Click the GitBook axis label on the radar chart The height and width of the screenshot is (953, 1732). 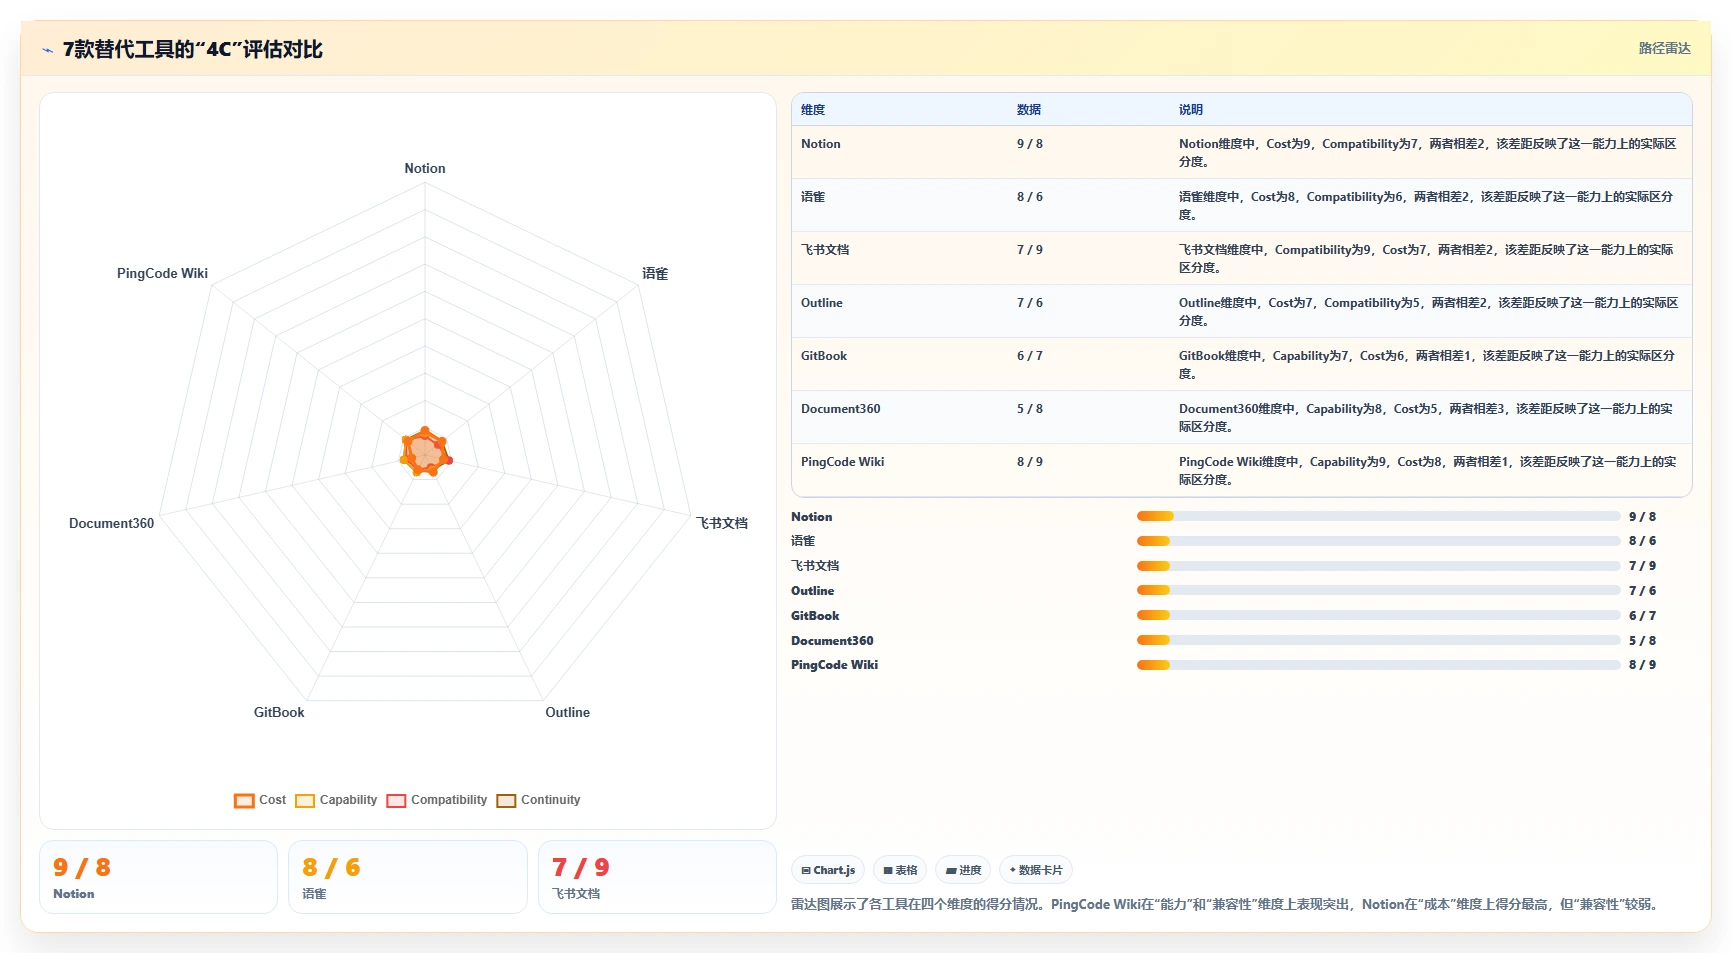[279, 712]
